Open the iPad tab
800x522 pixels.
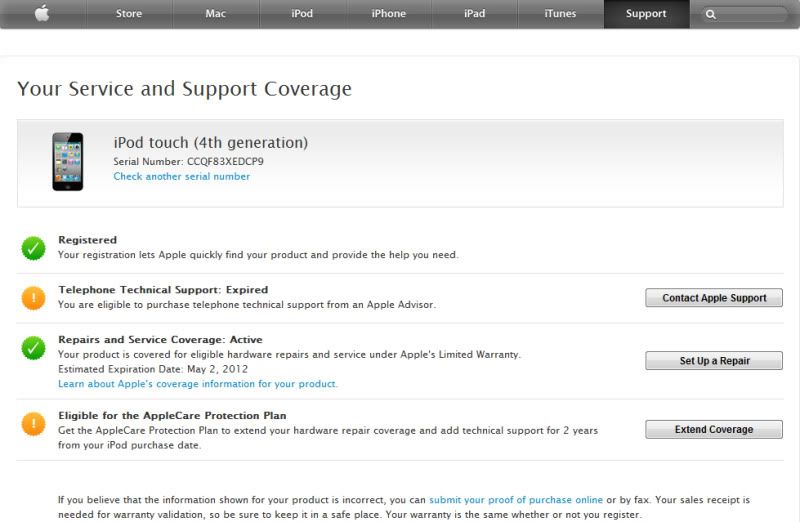click(x=474, y=14)
